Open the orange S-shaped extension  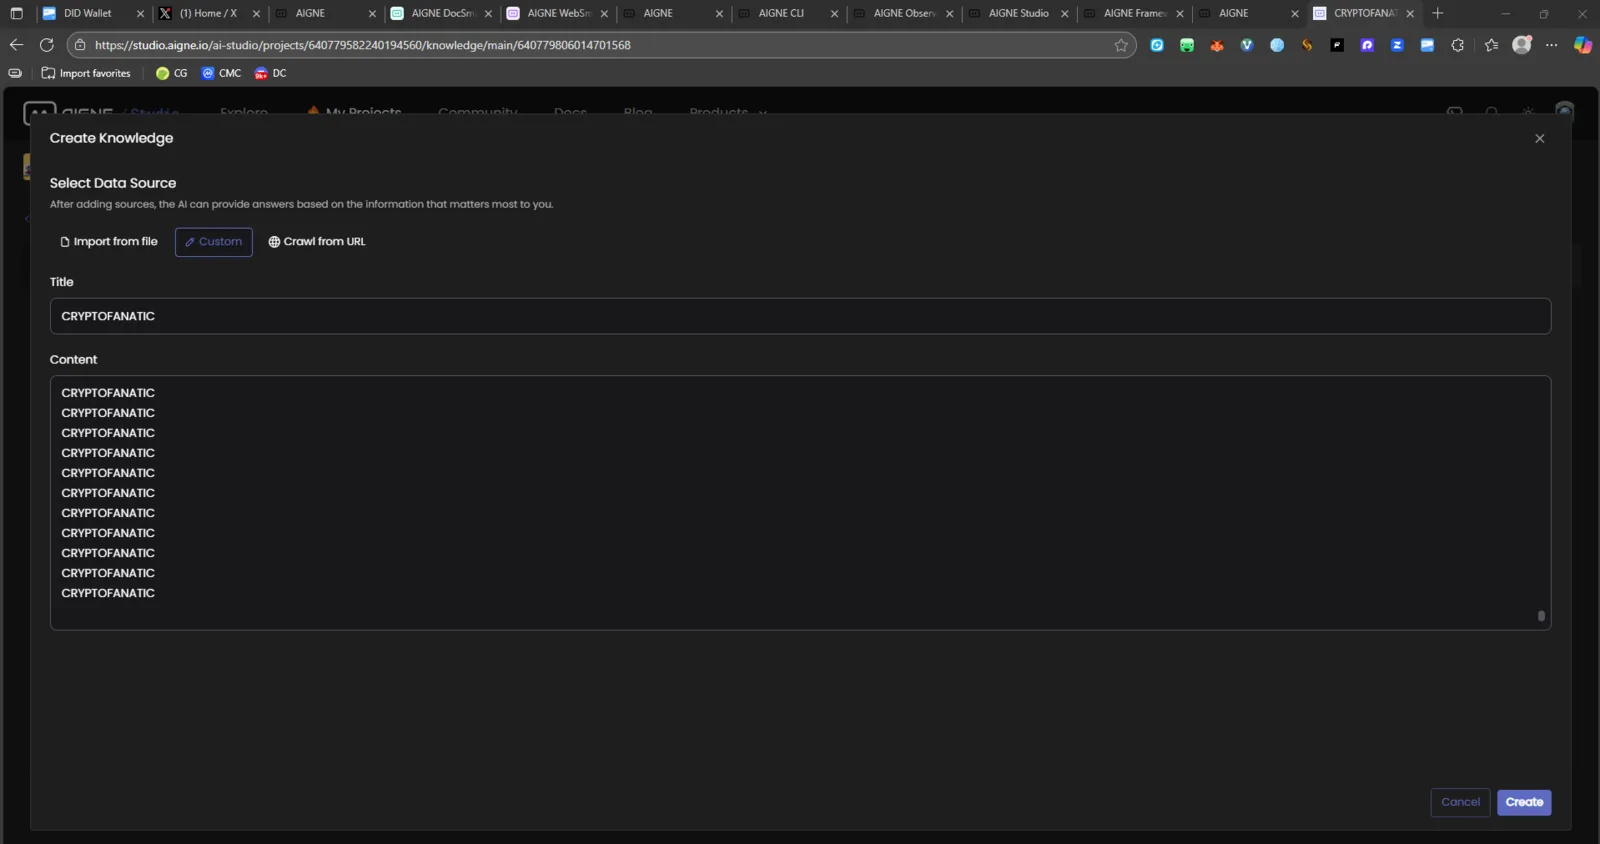point(1307,45)
